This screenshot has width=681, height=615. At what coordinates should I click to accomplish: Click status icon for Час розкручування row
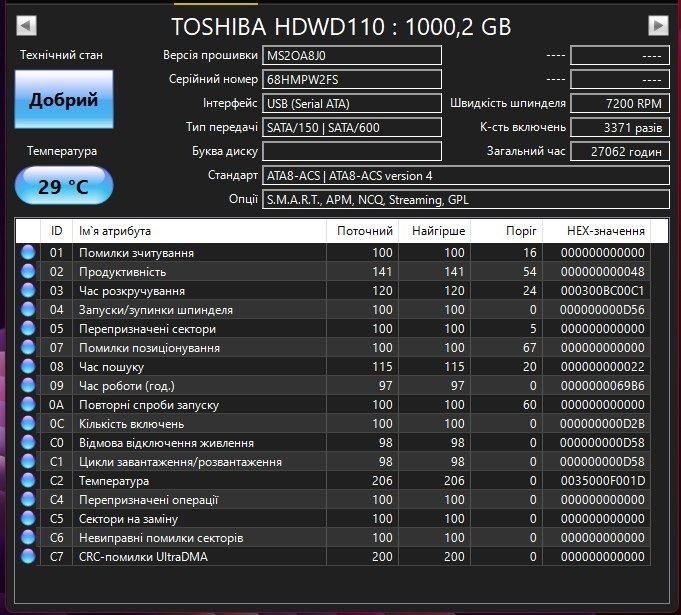(28, 291)
